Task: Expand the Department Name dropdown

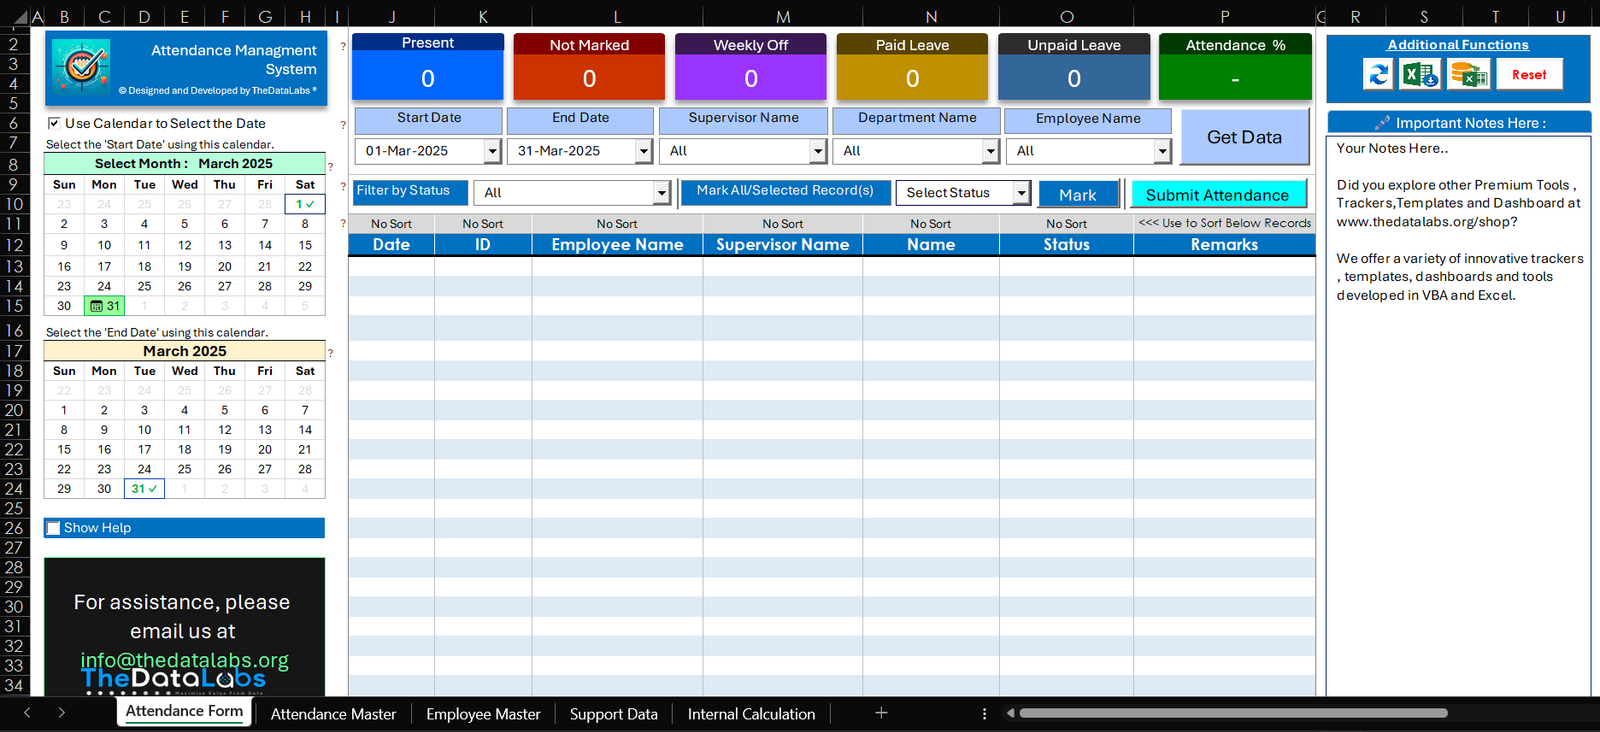Action: [991, 151]
